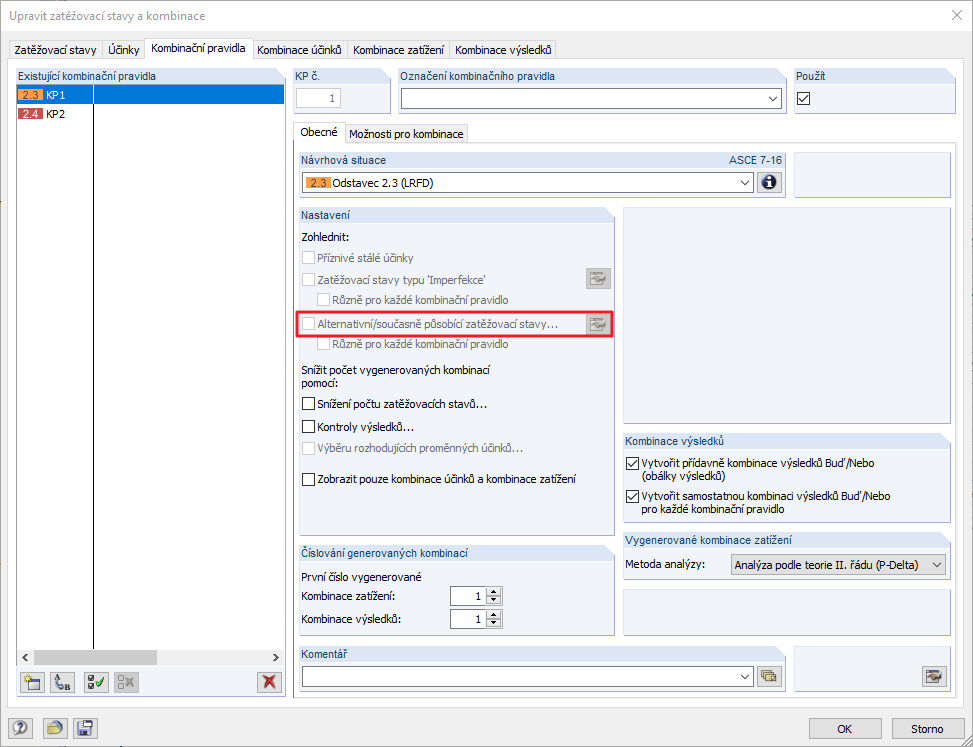Select KP1 in the existing rules list
This screenshot has height=747, width=973.
tap(150, 95)
